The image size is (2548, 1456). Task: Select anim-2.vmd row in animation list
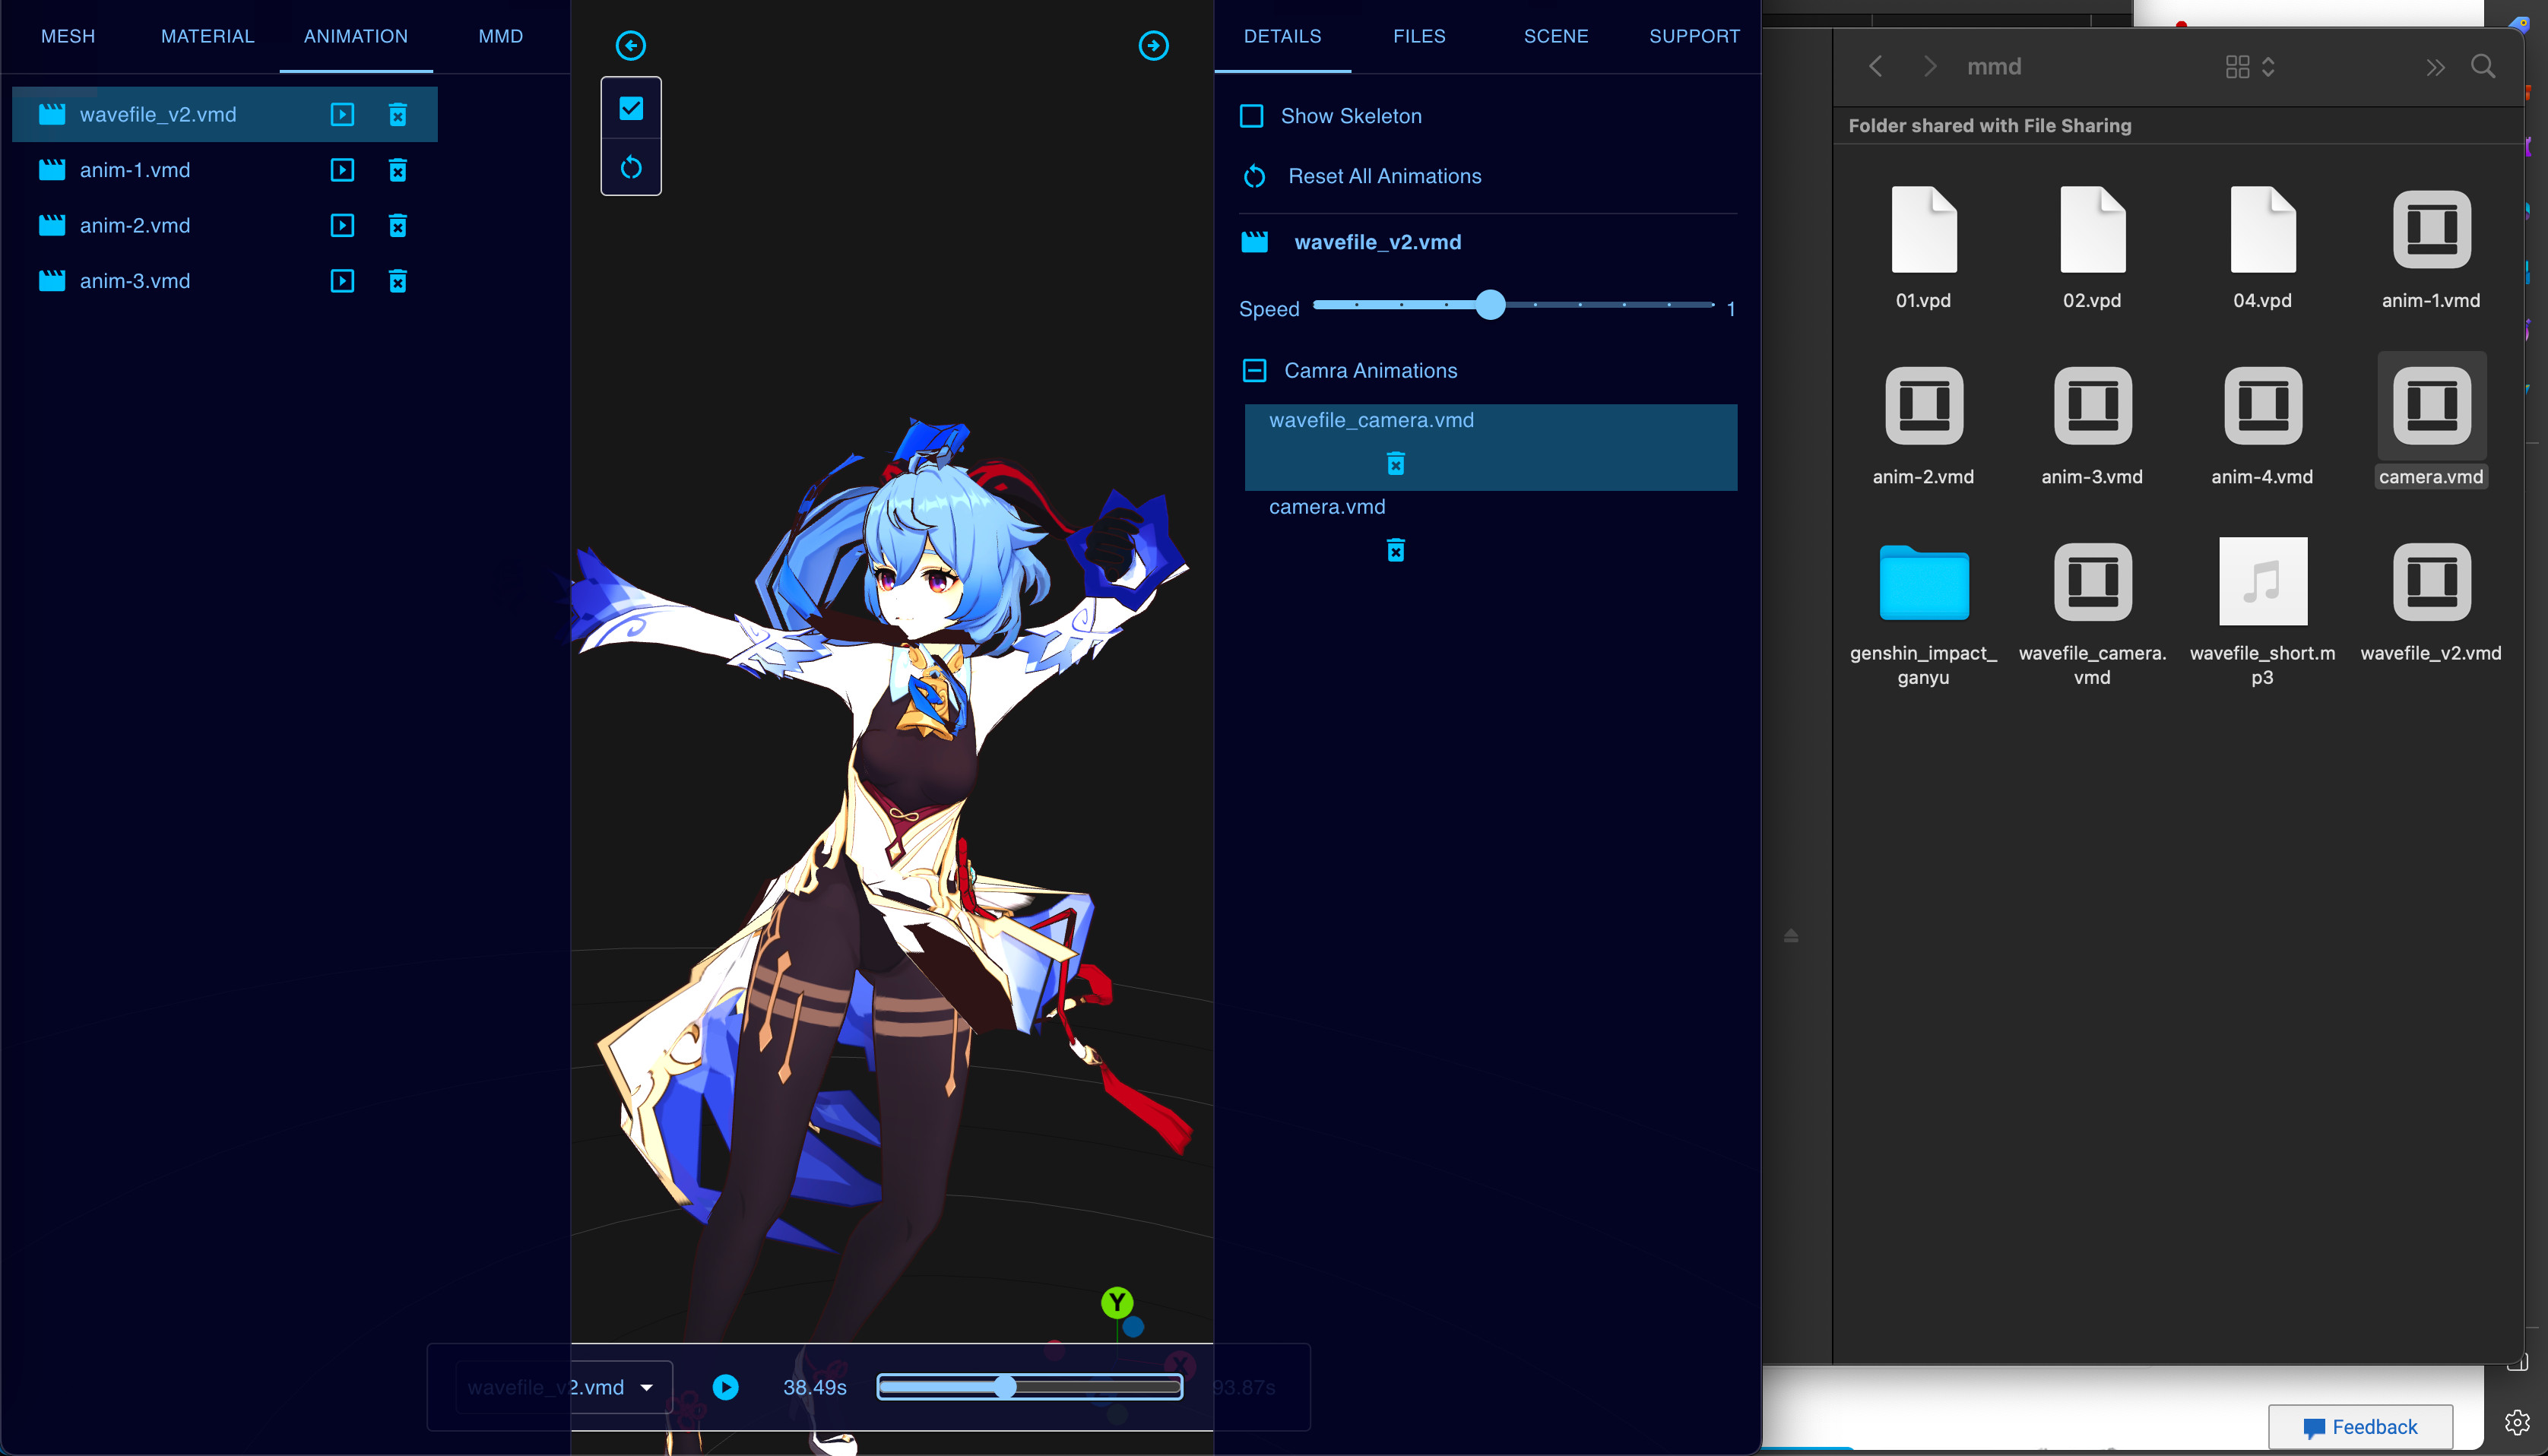pos(225,225)
